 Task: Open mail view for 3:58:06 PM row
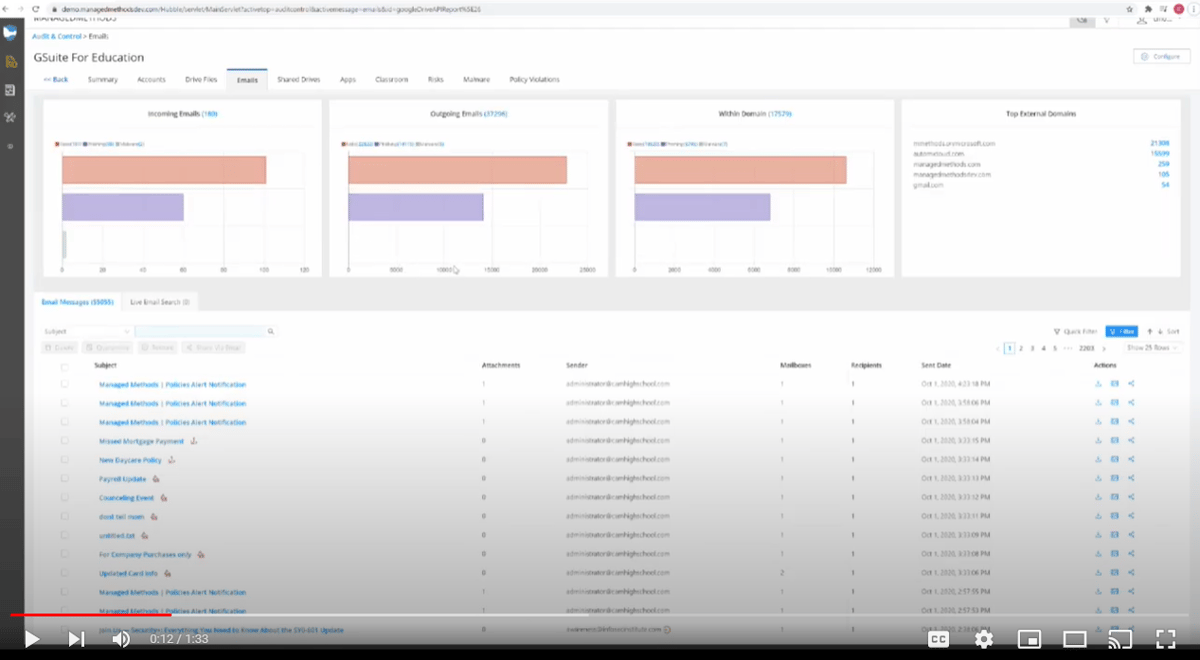coord(1115,403)
